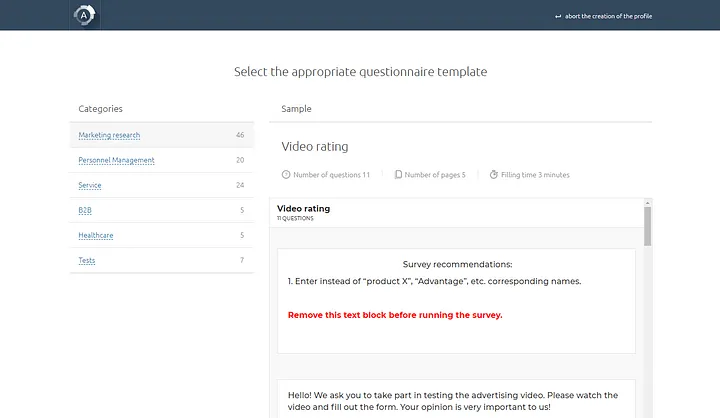Open the Personnel Management category
Screen dimensions: 720x418
point(116,160)
